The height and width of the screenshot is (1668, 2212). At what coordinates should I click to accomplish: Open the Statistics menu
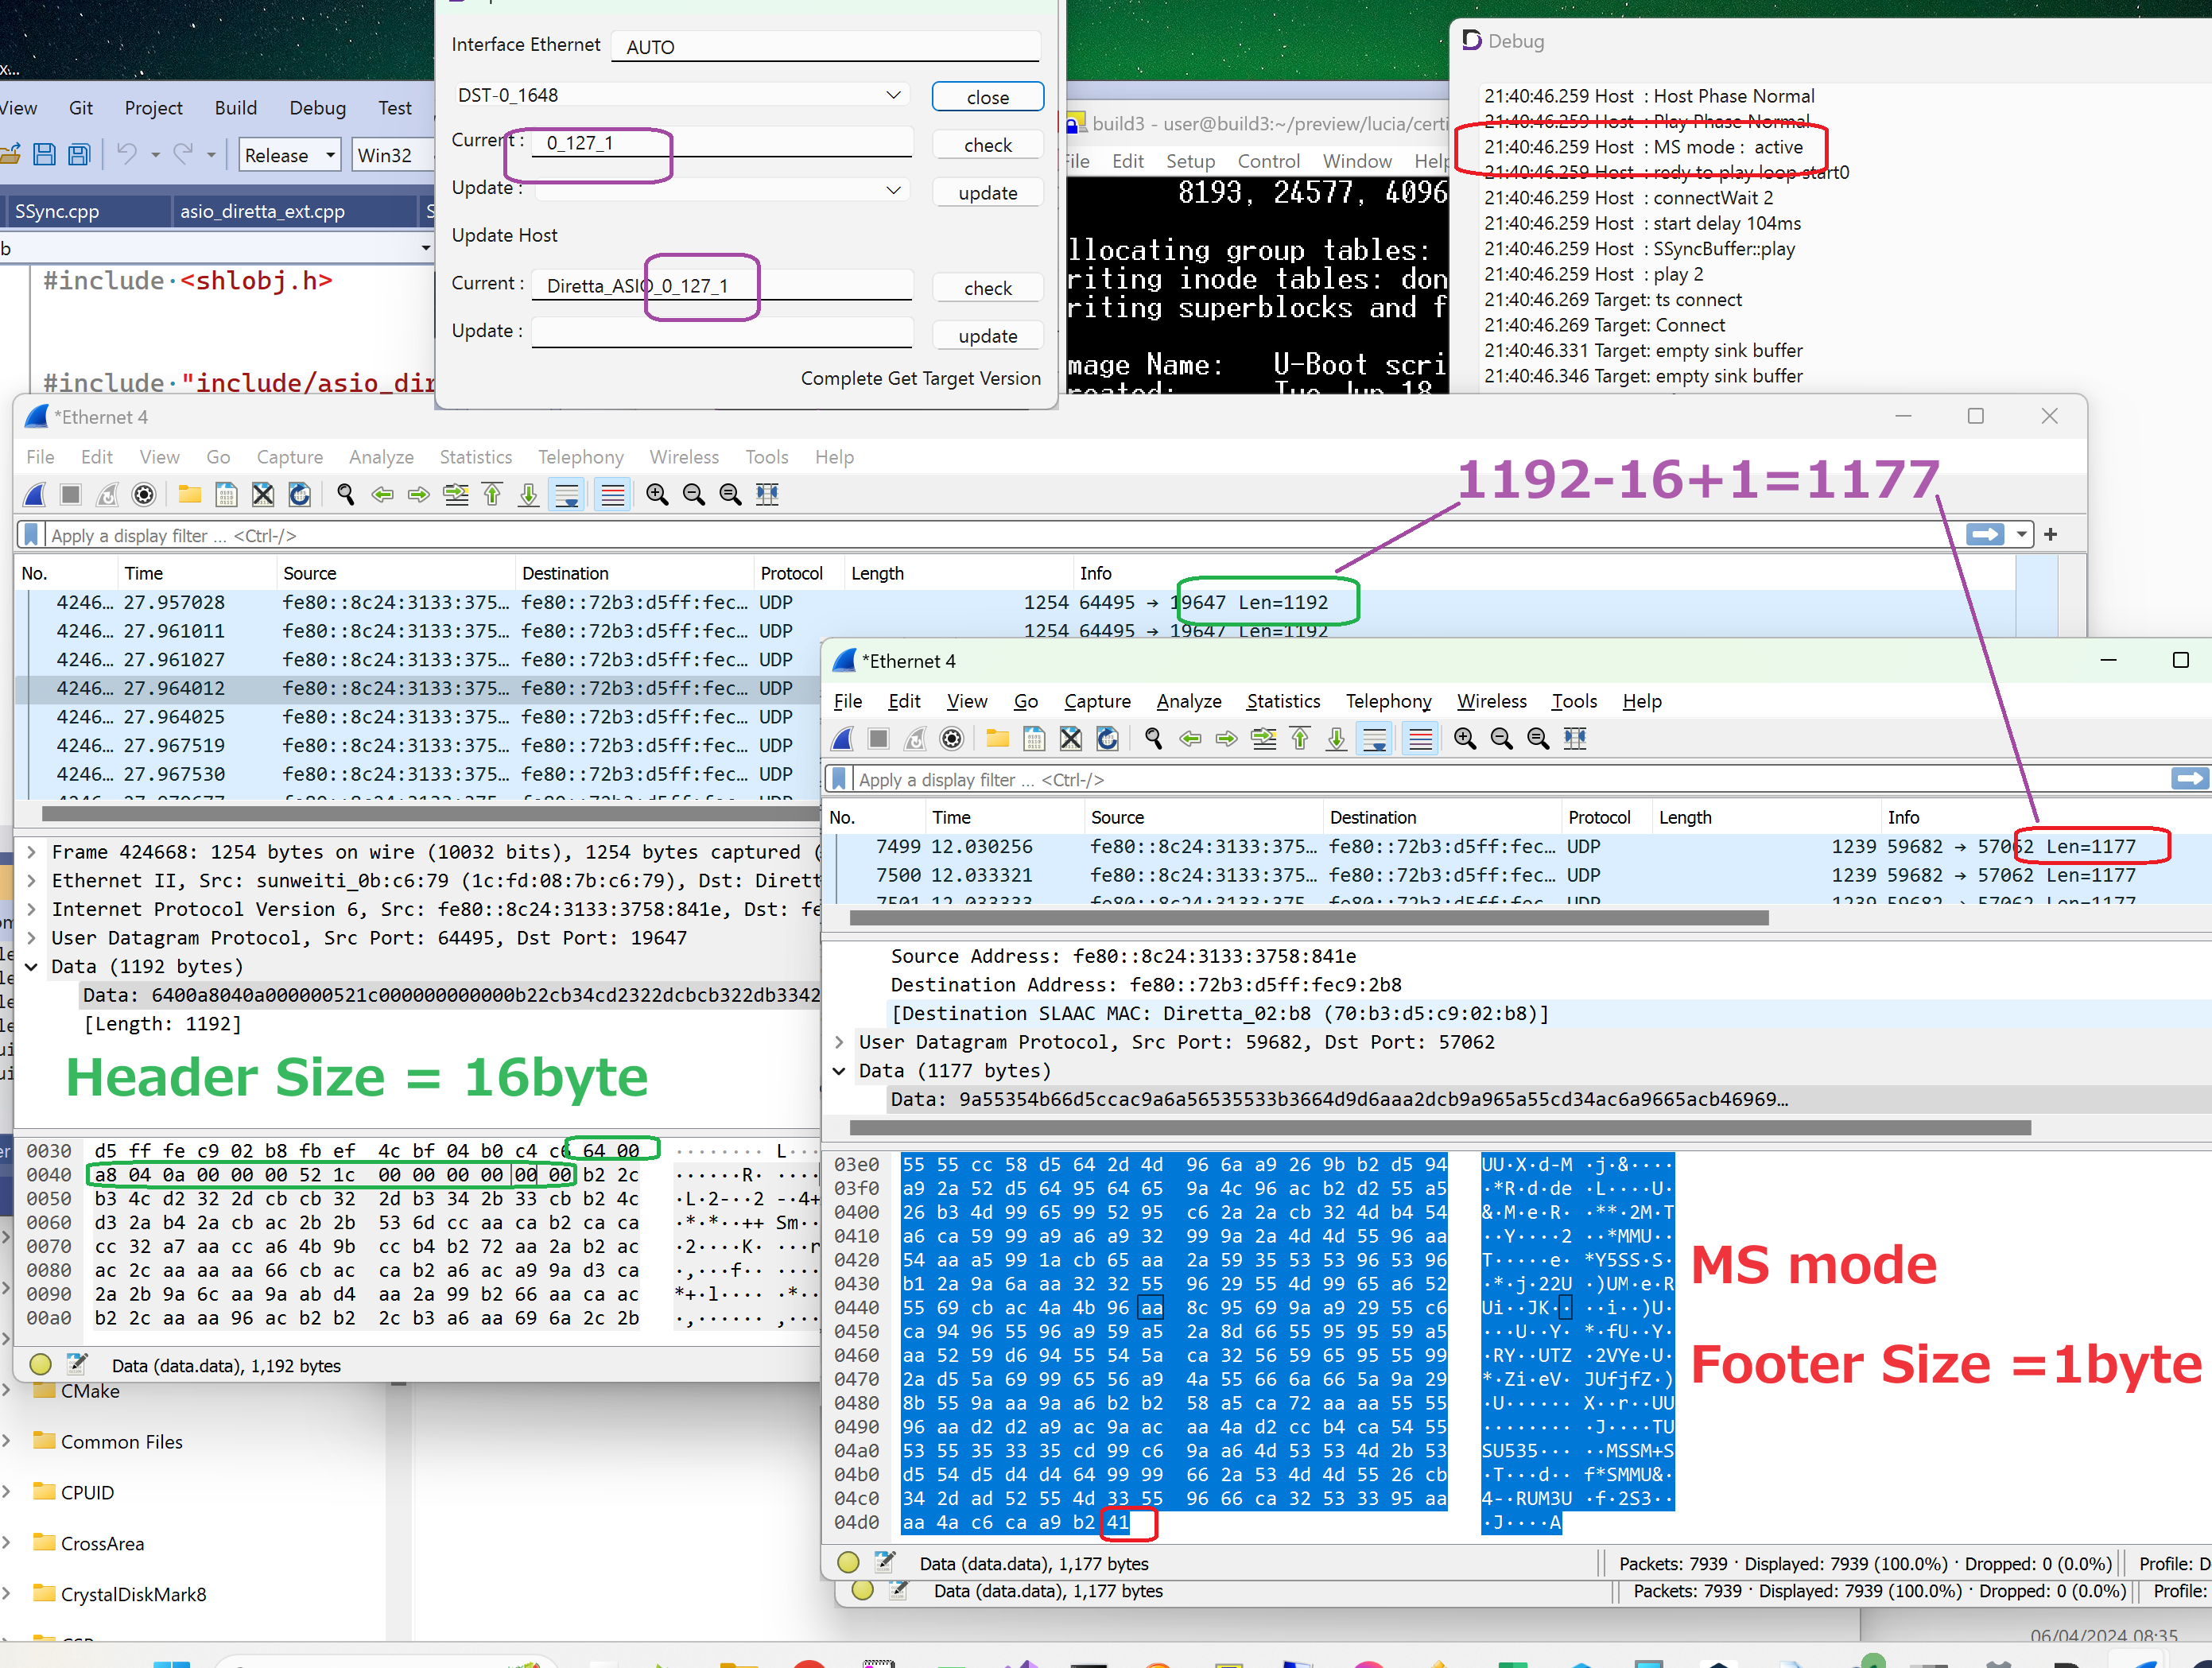(x=1282, y=701)
